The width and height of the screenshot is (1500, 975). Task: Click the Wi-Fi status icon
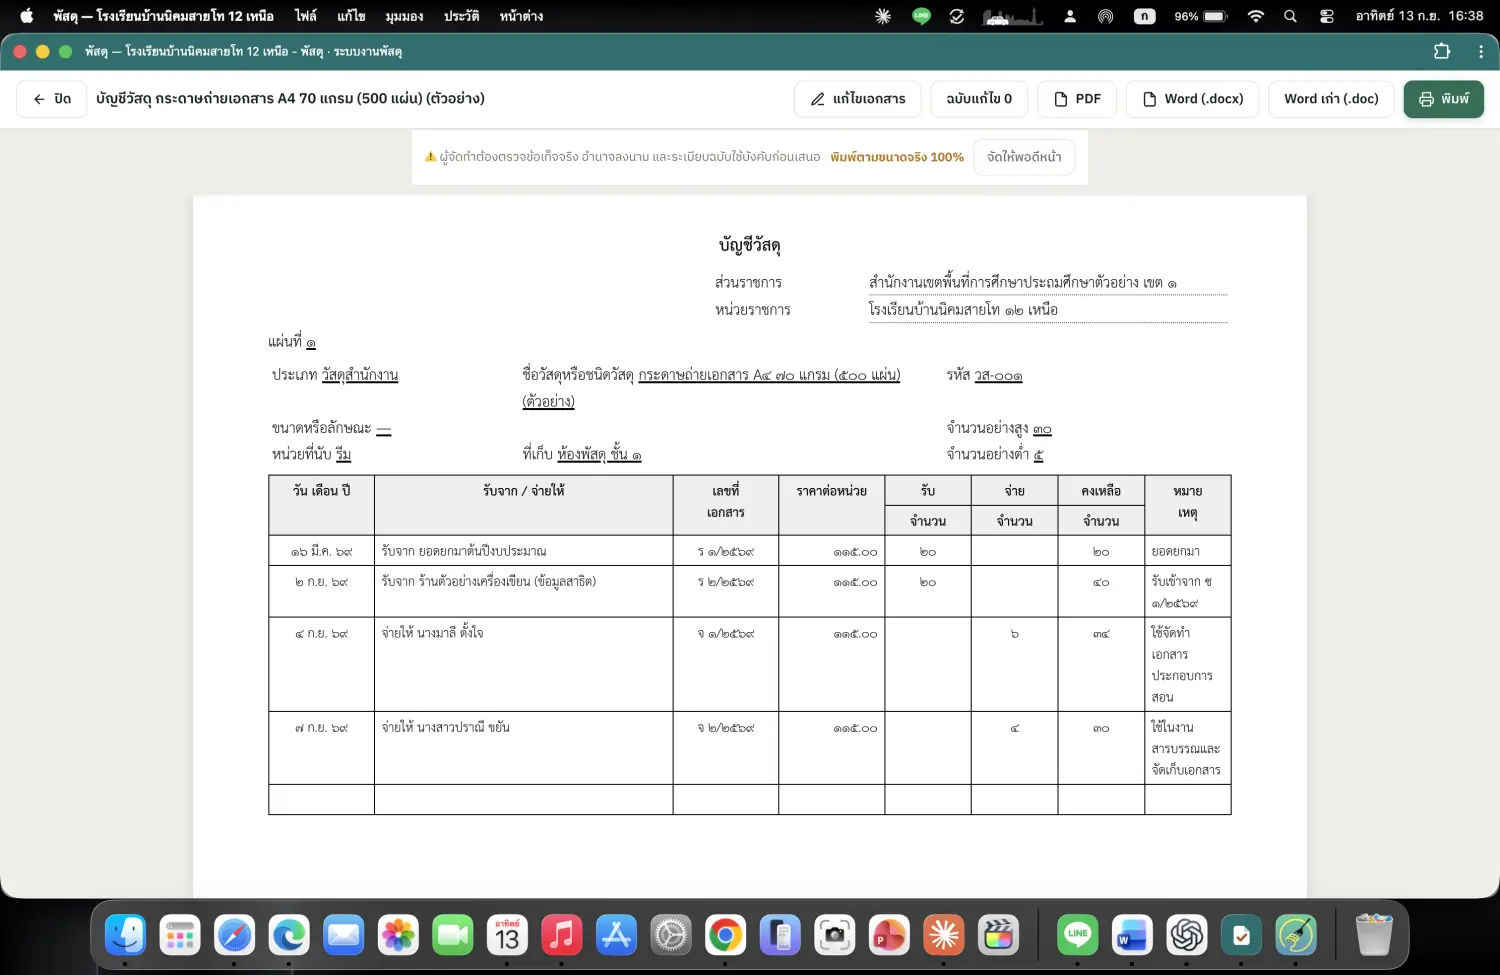1256,16
